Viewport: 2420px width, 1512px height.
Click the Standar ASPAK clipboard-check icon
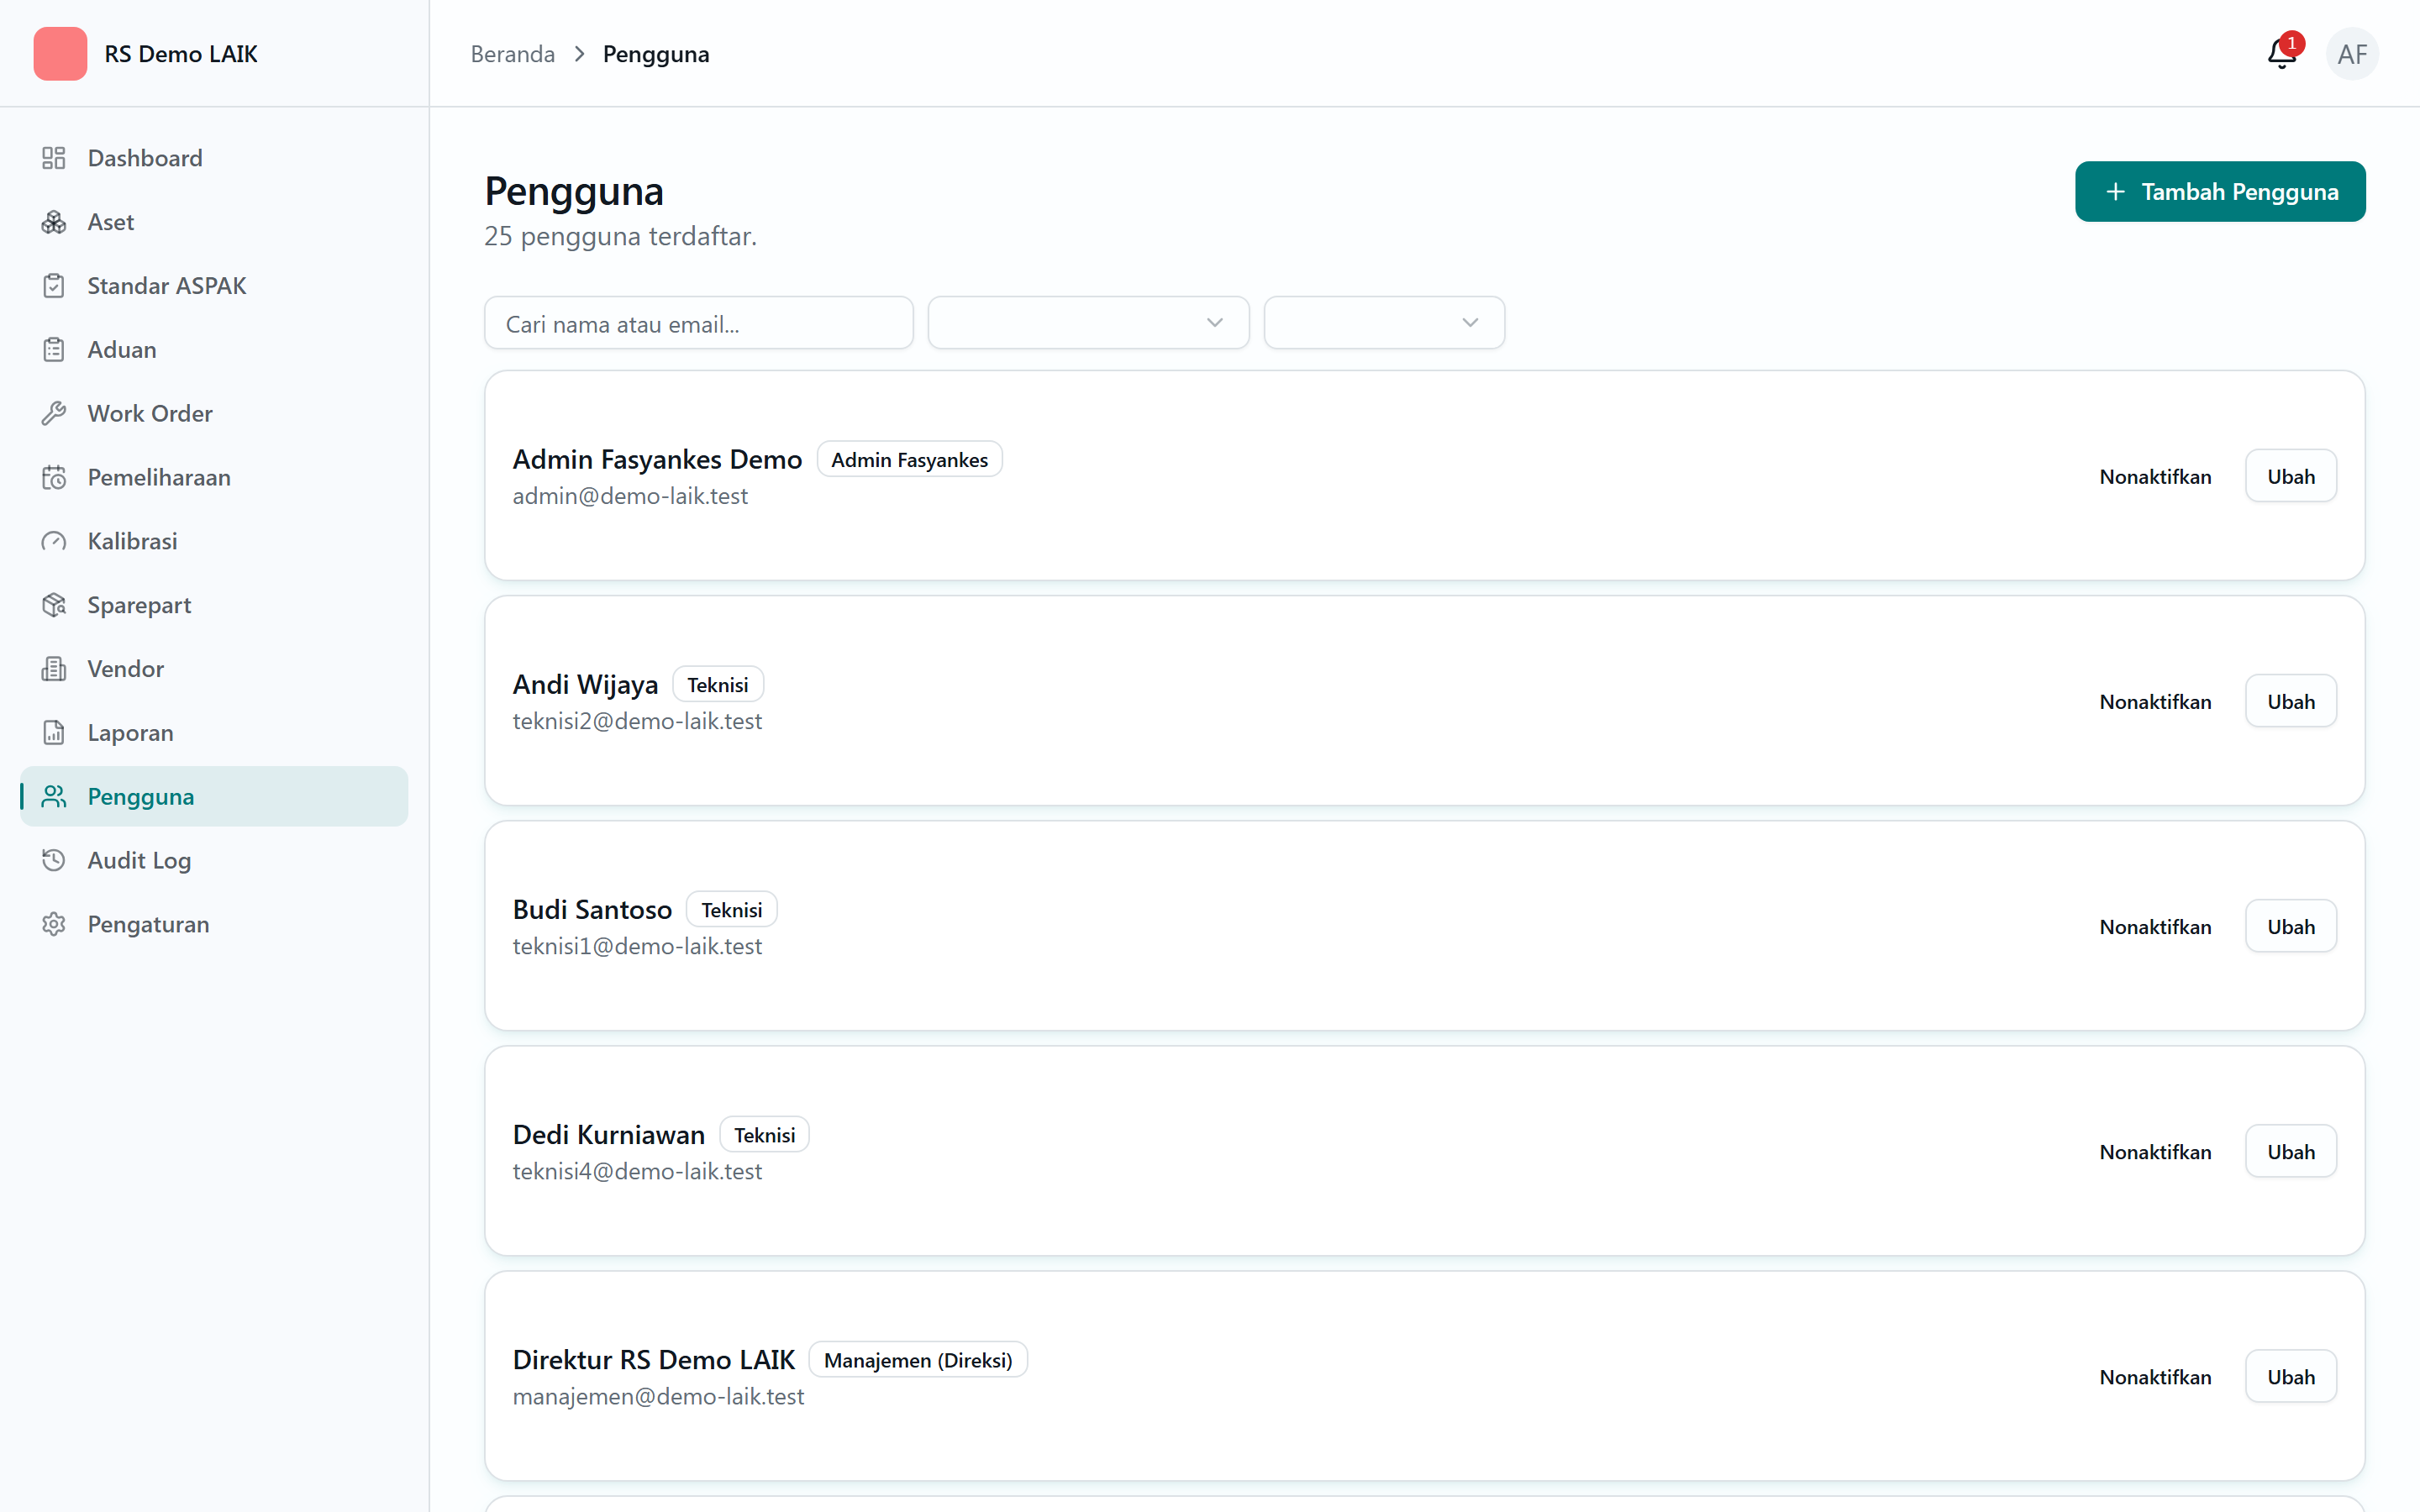point(54,286)
